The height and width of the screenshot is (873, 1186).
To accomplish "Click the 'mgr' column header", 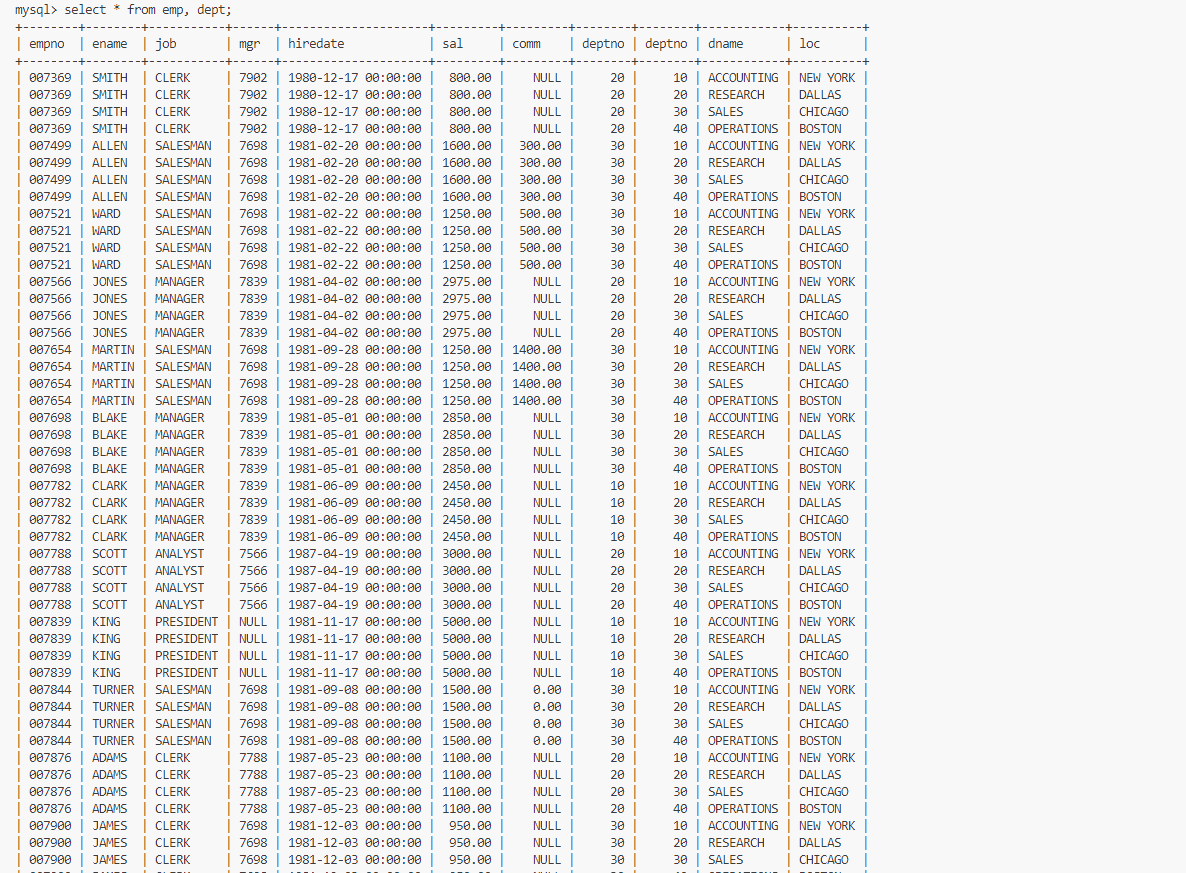I will (250, 44).
